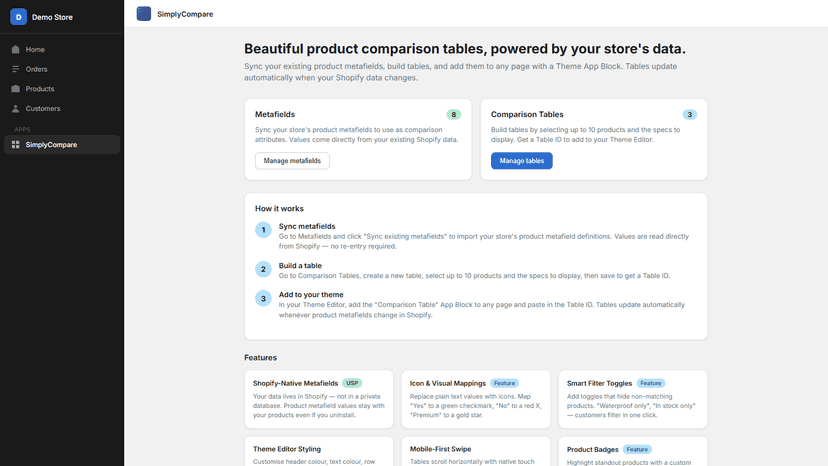Click the USP badge on Shopify-Native Metafields

coord(352,383)
